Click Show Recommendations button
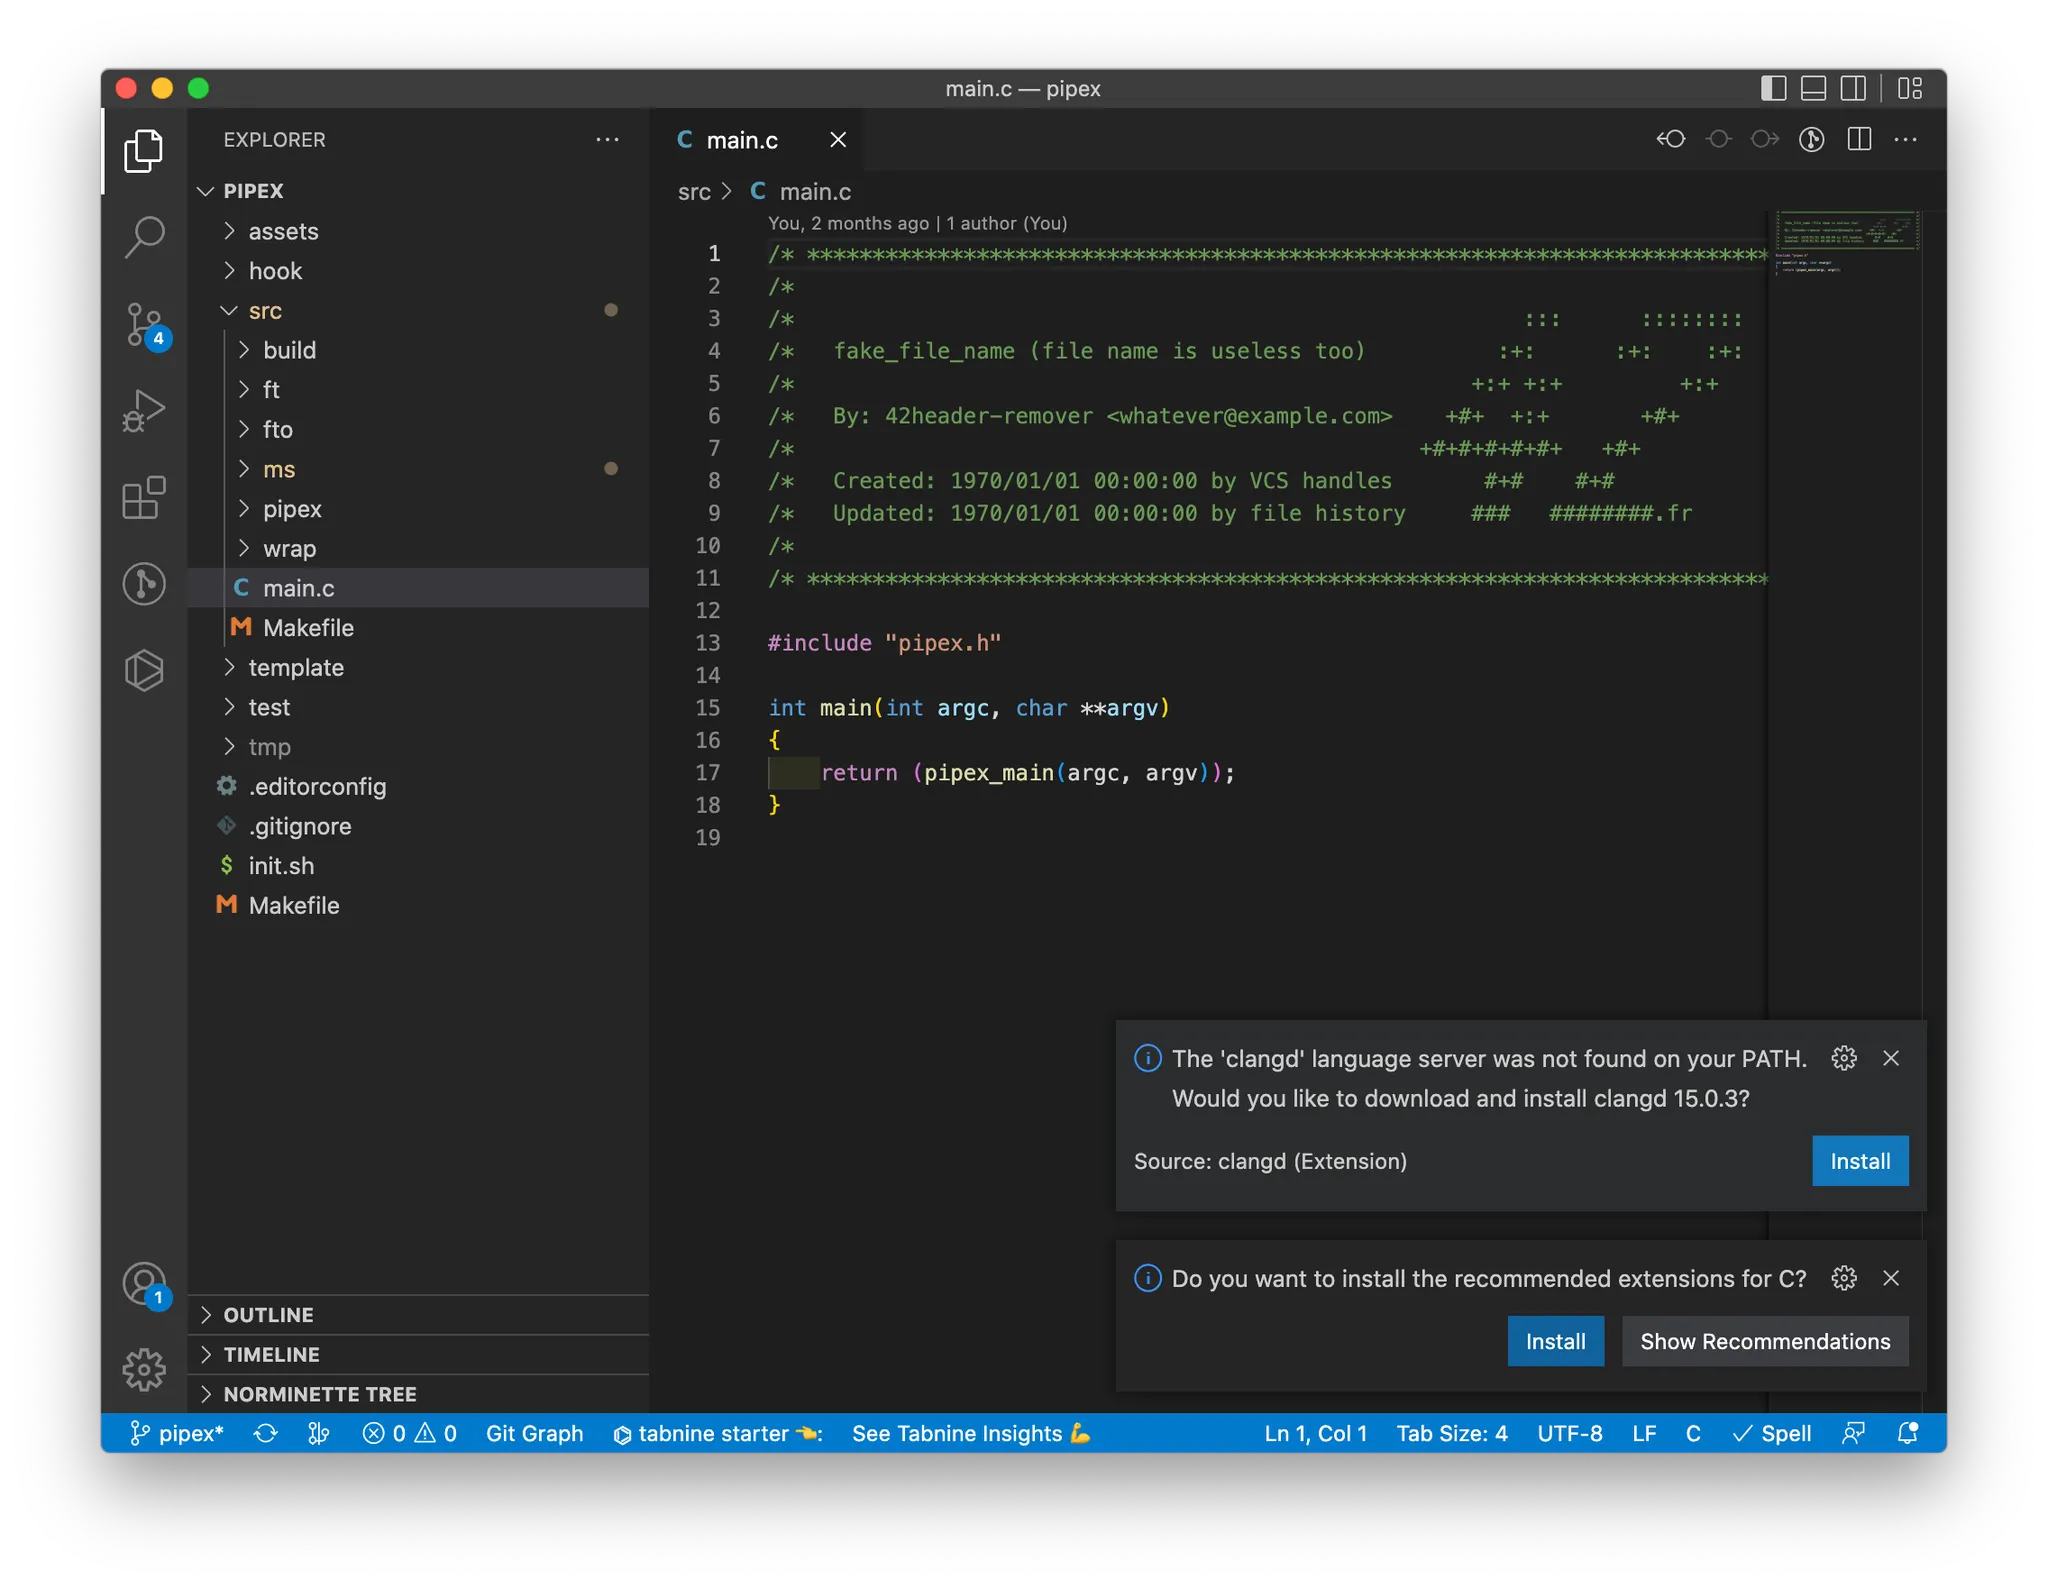Screen dimensions: 2048x1586 tap(1764, 1341)
